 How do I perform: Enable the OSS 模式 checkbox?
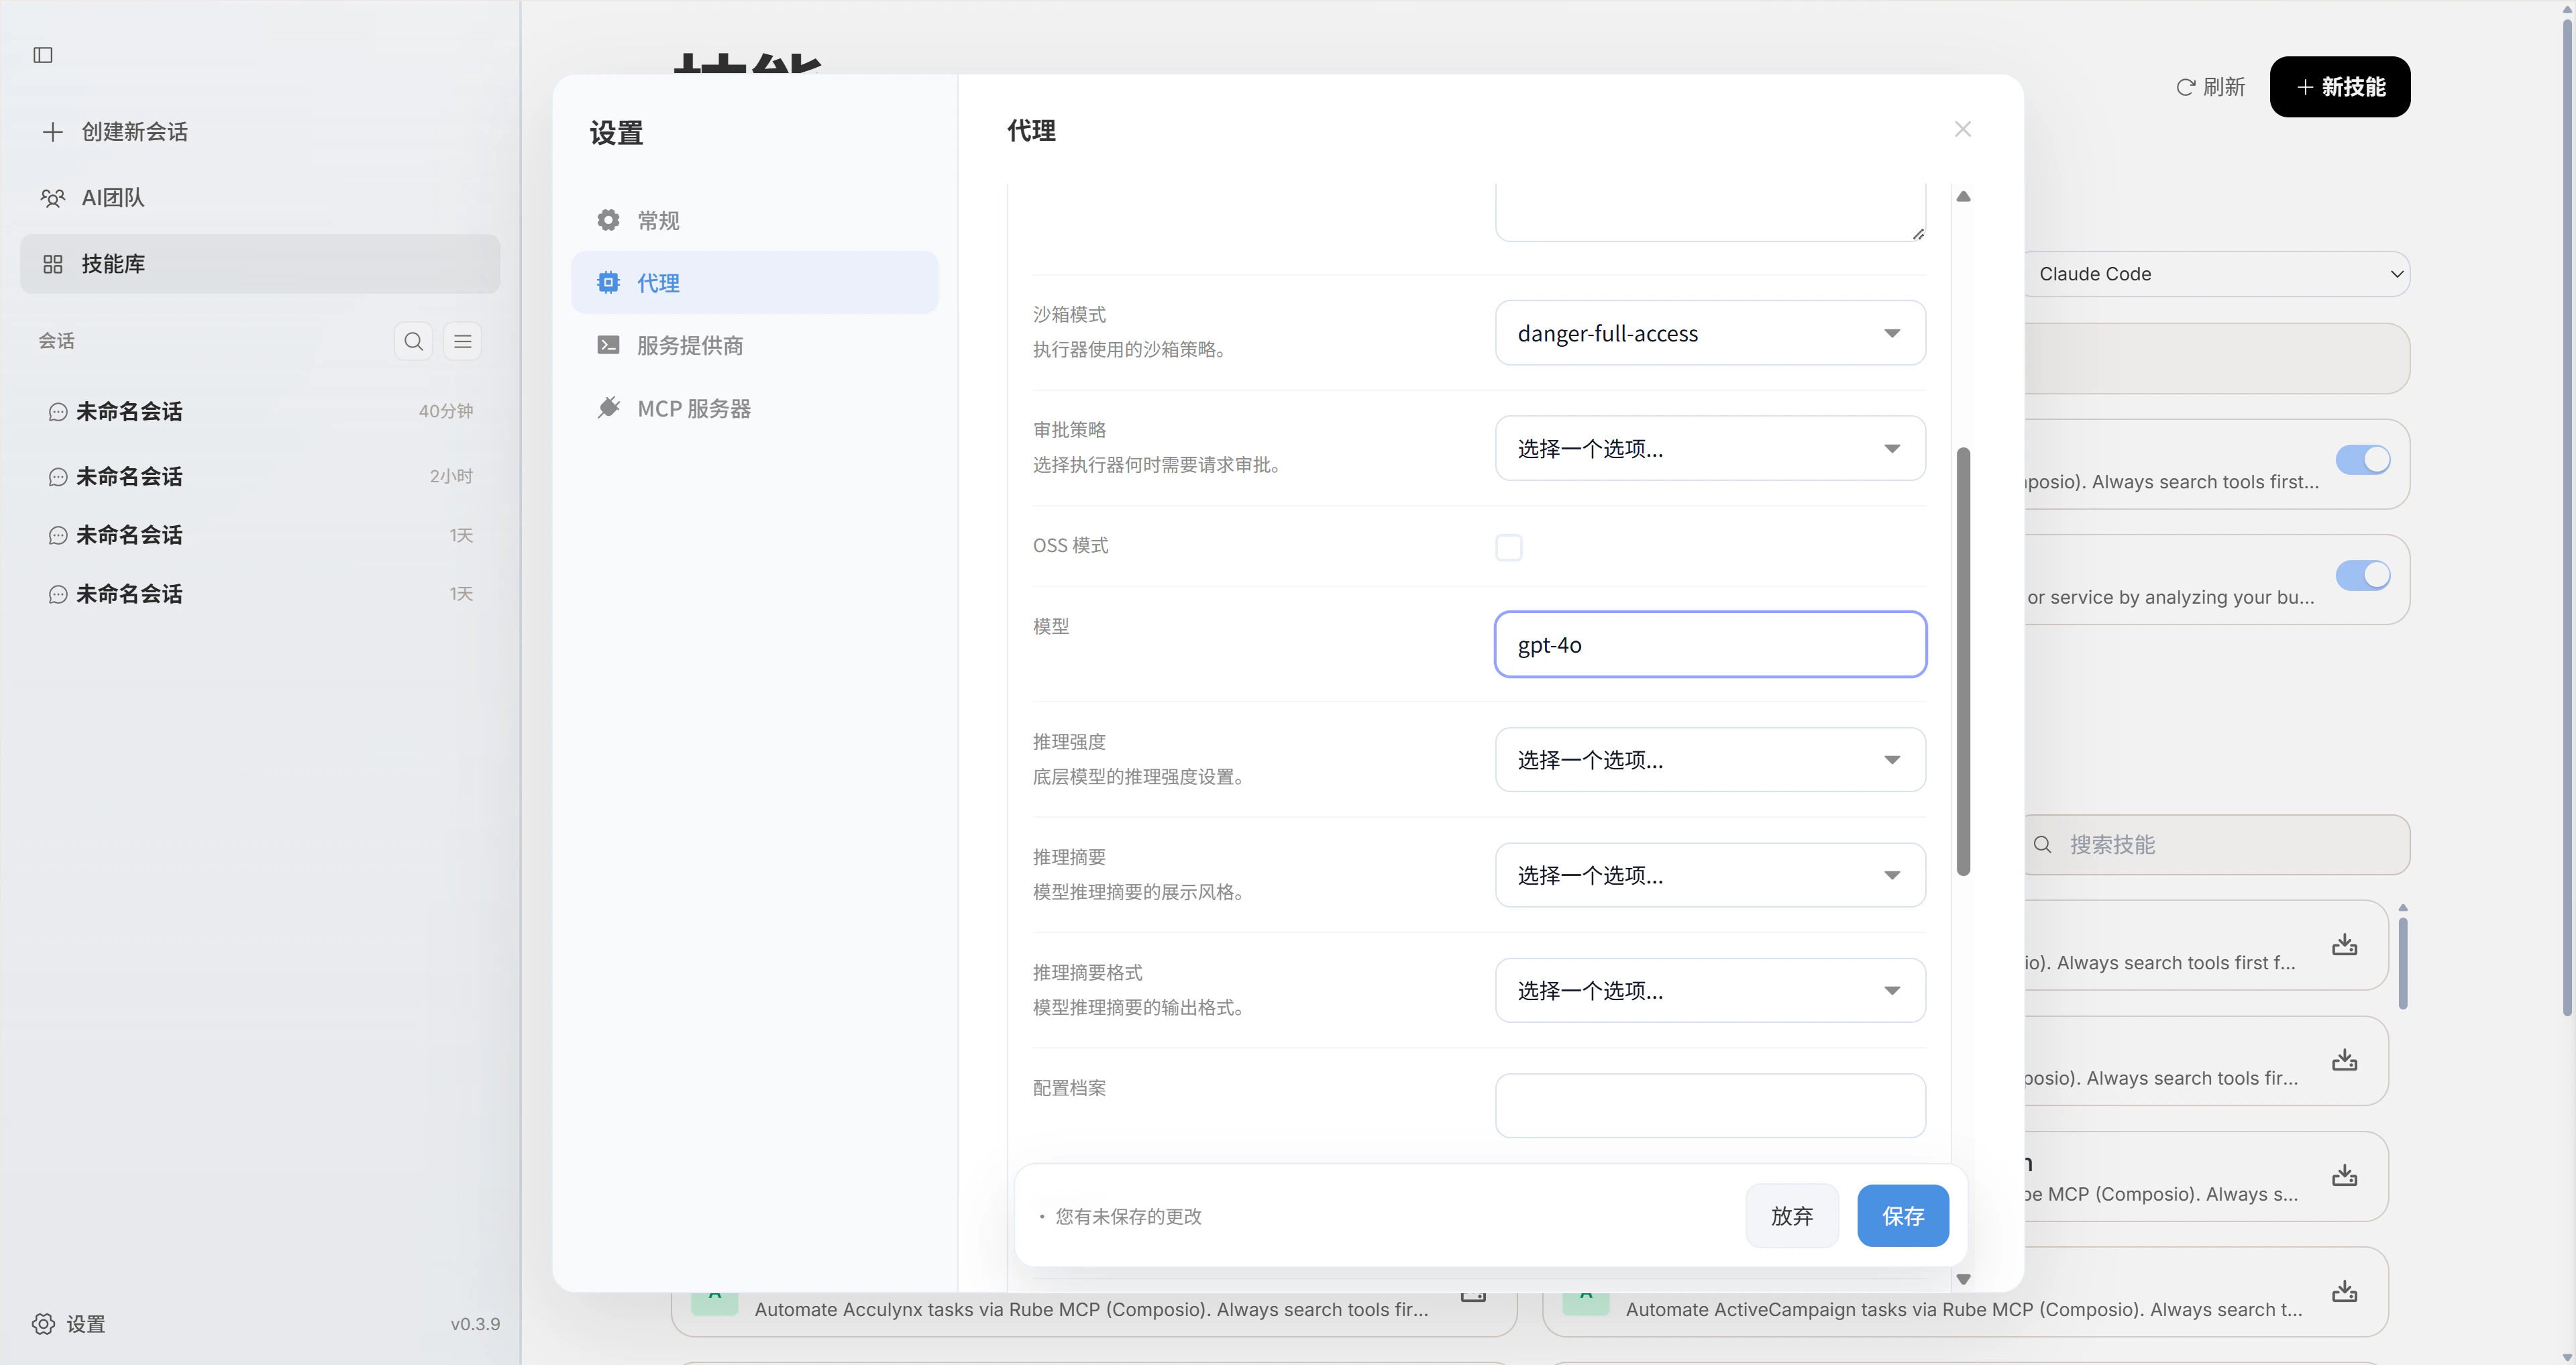pyautogui.click(x=1508, y=547)
